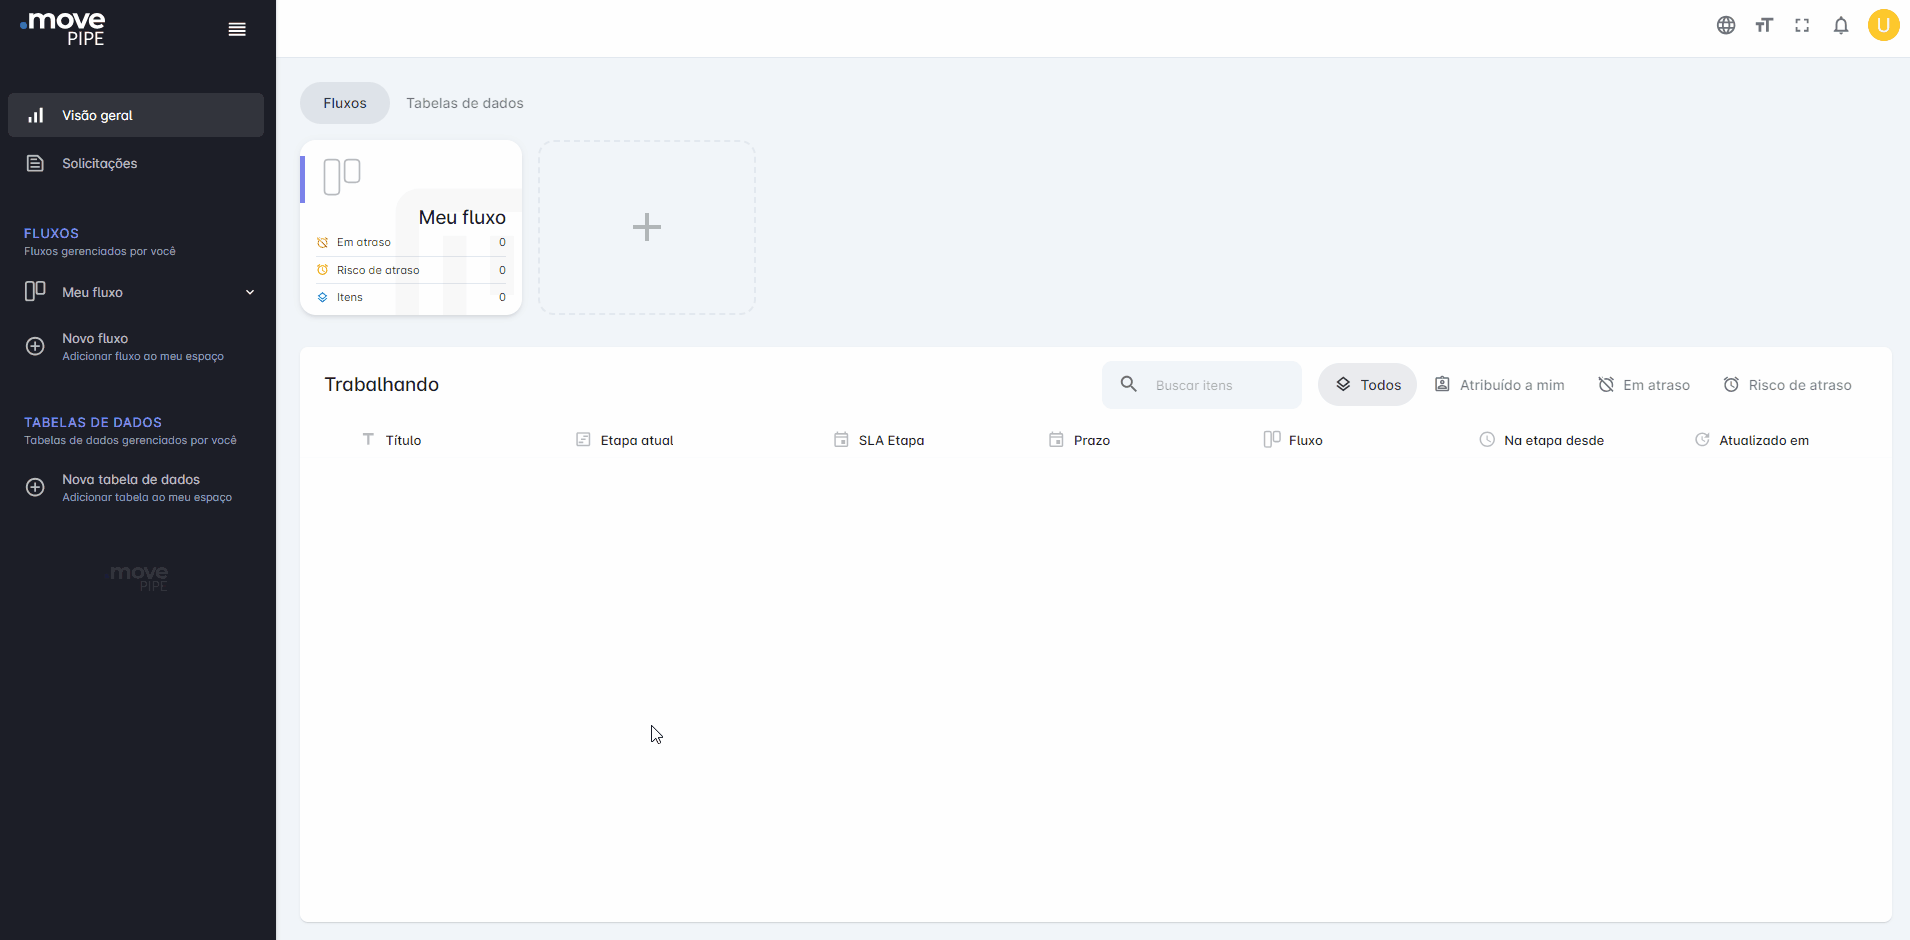Sort by Na etapa desde column header

1554,440
